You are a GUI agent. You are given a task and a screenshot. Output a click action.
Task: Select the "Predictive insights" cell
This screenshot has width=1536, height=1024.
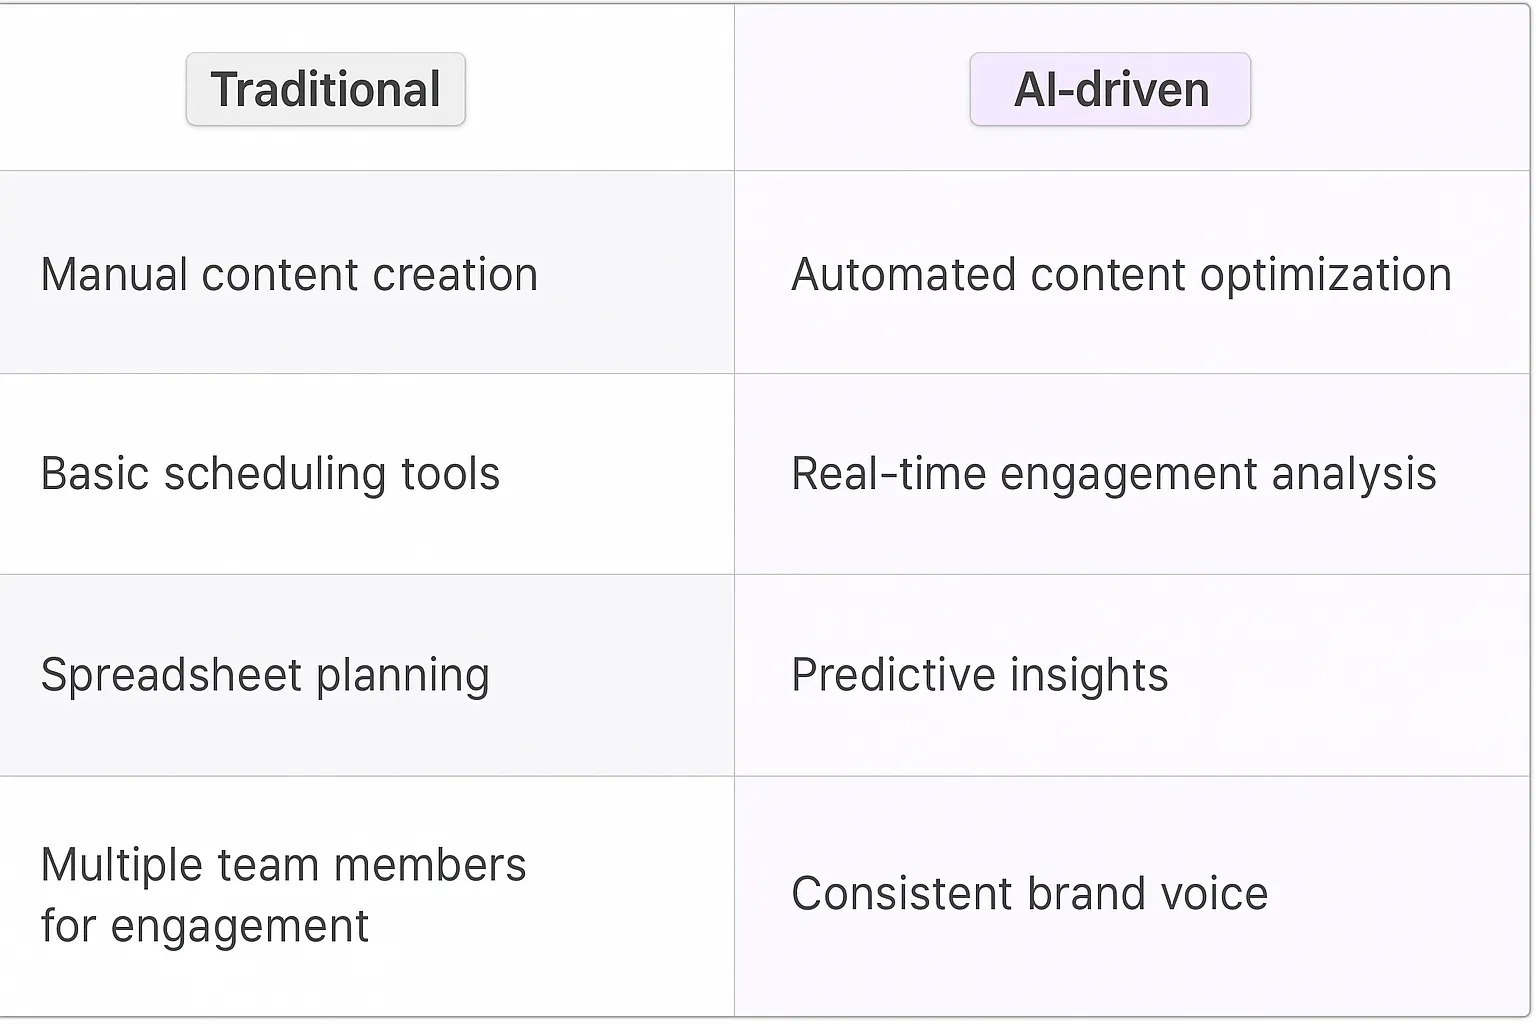click(x=979, y=675)
